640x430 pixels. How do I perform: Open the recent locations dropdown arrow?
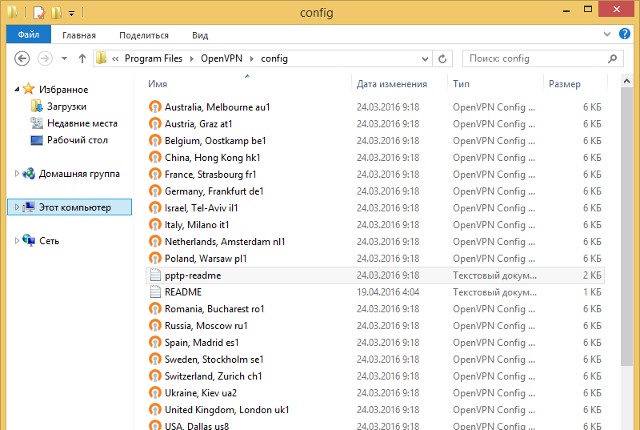64,59
